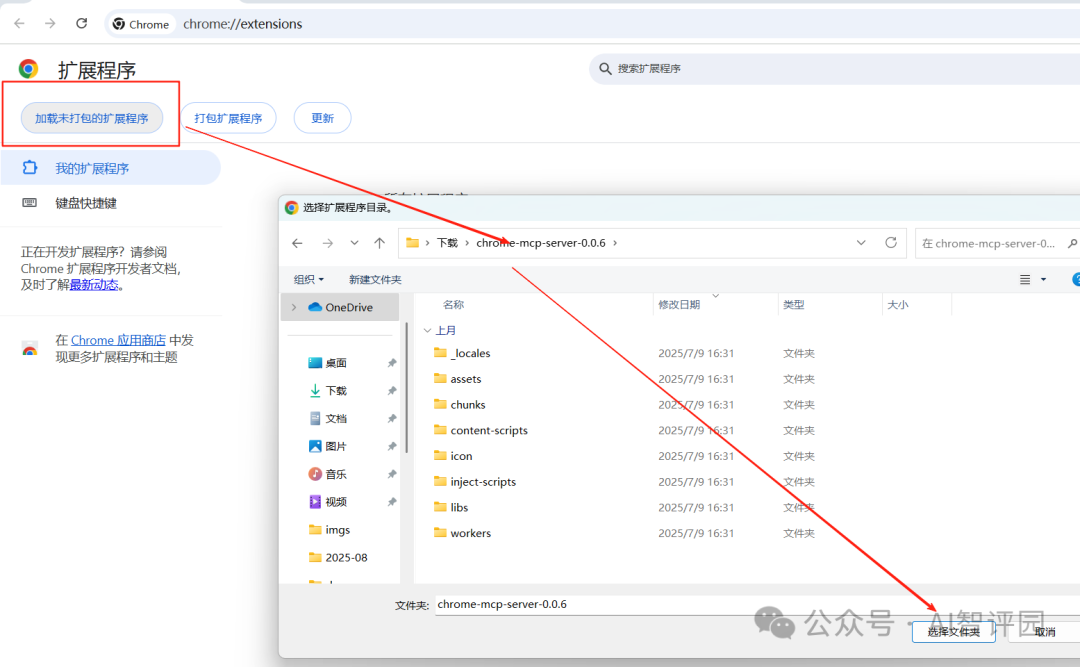Click 选择文件夹 button
This screenshot has height=667, width=1080.
click(953, 631)
